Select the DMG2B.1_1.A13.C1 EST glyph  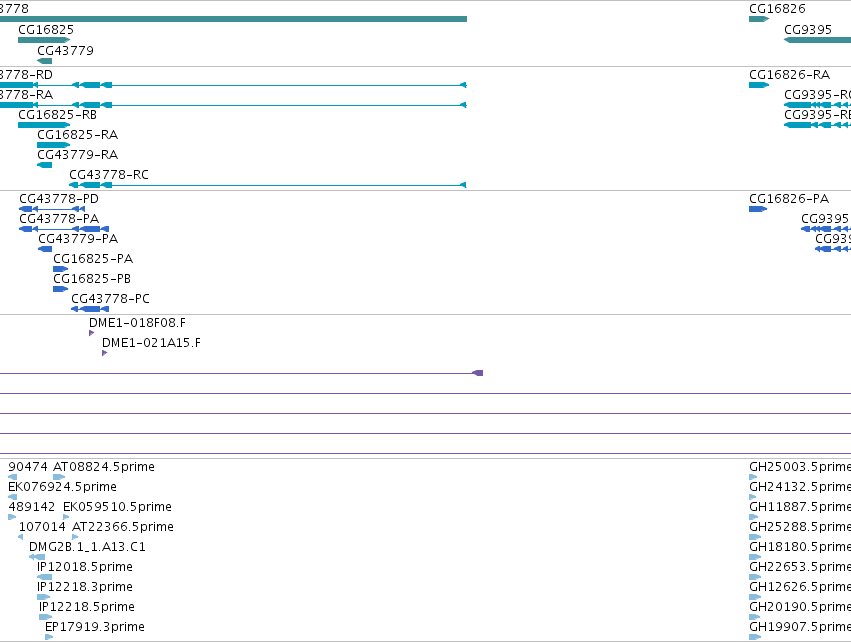pyautogui.click(x=37, y=557)
